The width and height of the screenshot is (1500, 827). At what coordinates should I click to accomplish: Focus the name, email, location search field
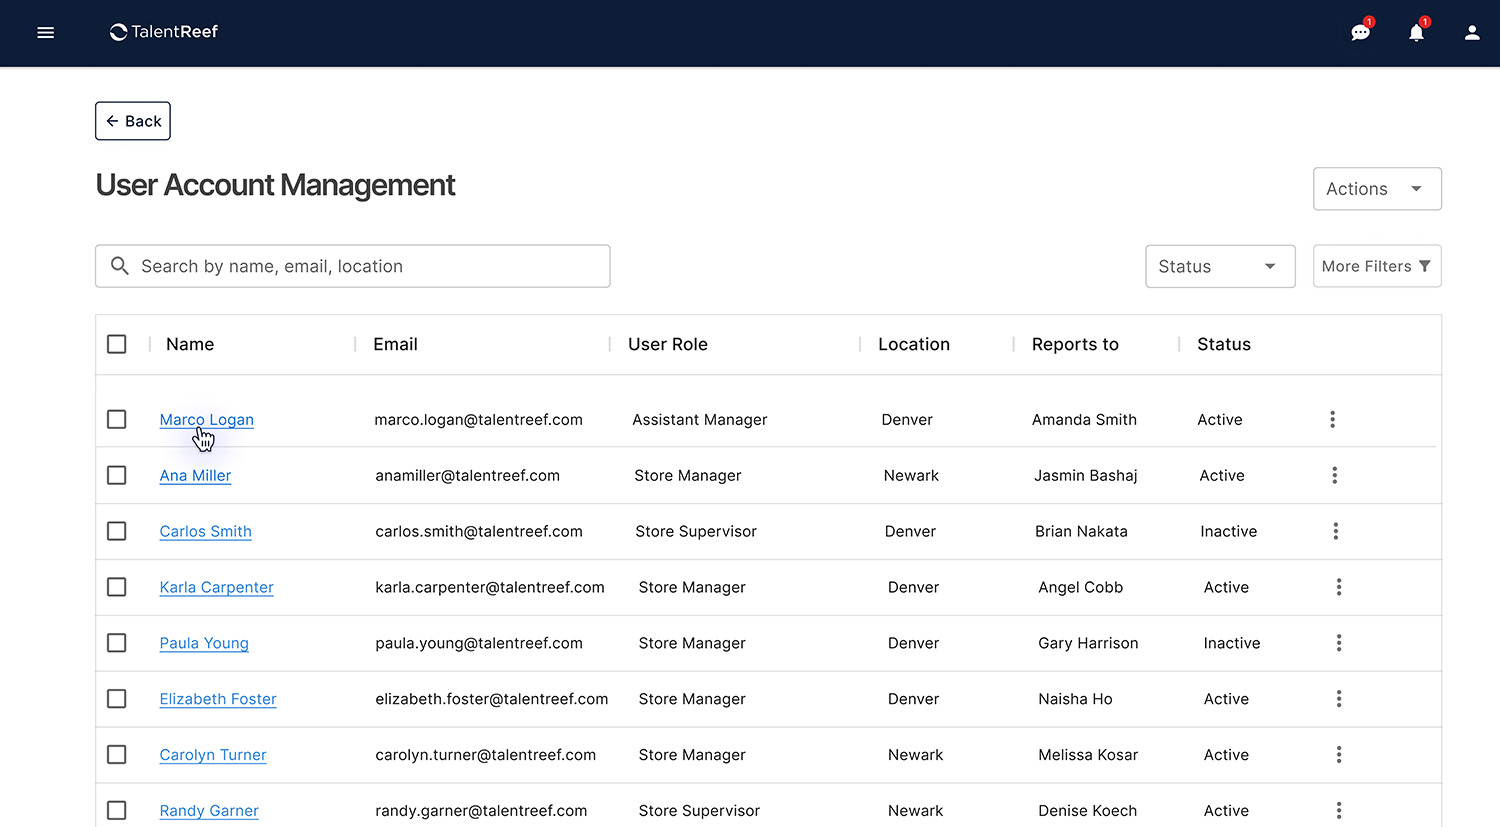coord(353,266)
